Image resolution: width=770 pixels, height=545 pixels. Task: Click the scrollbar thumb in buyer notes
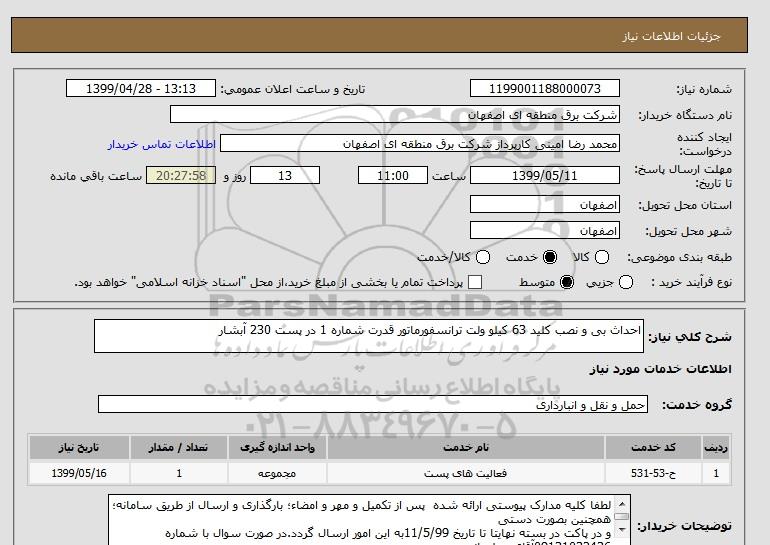tap(621, 517)
